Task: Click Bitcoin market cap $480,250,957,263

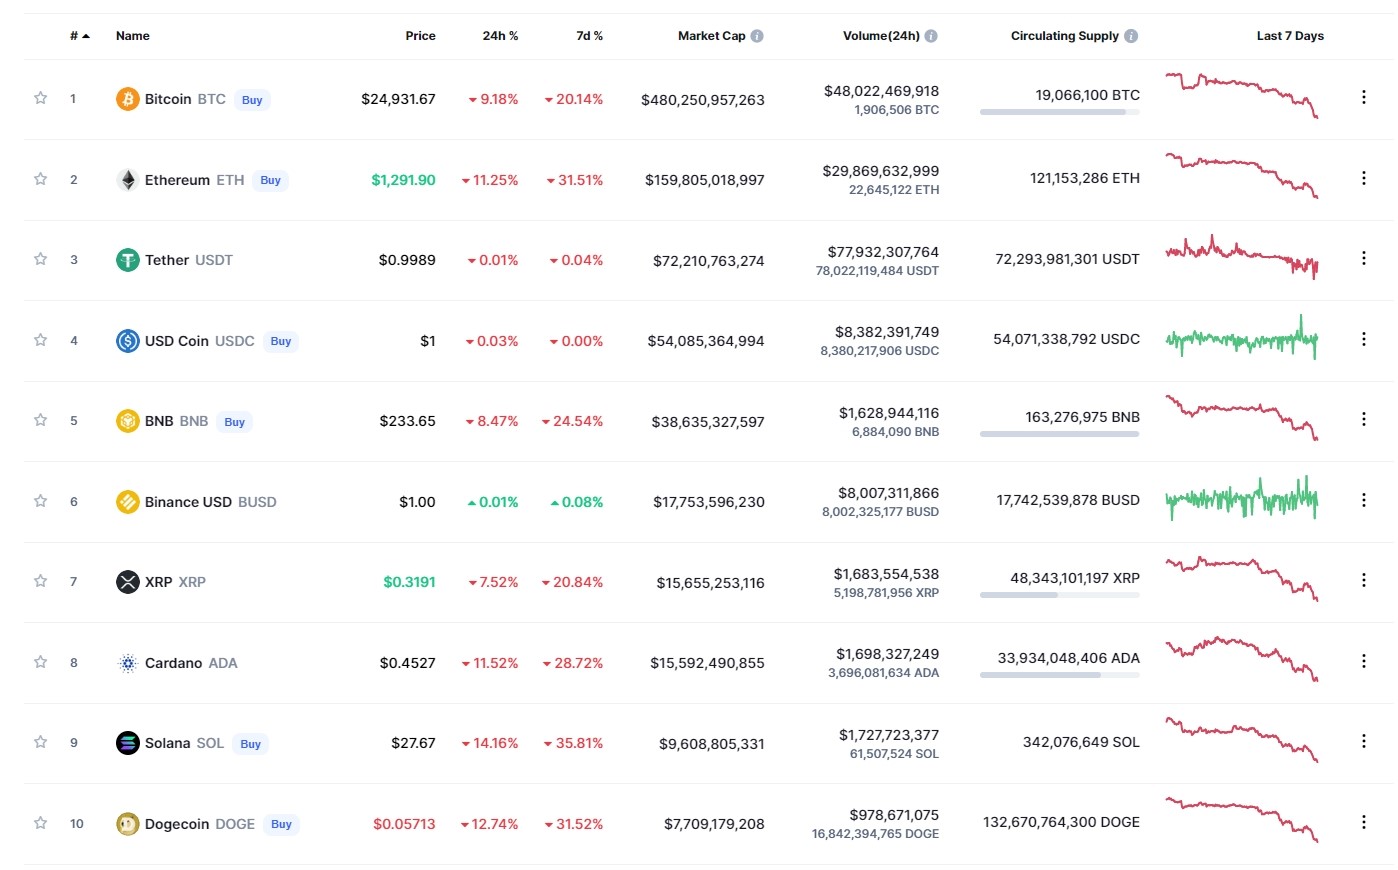Action: [x=703, y=100]
